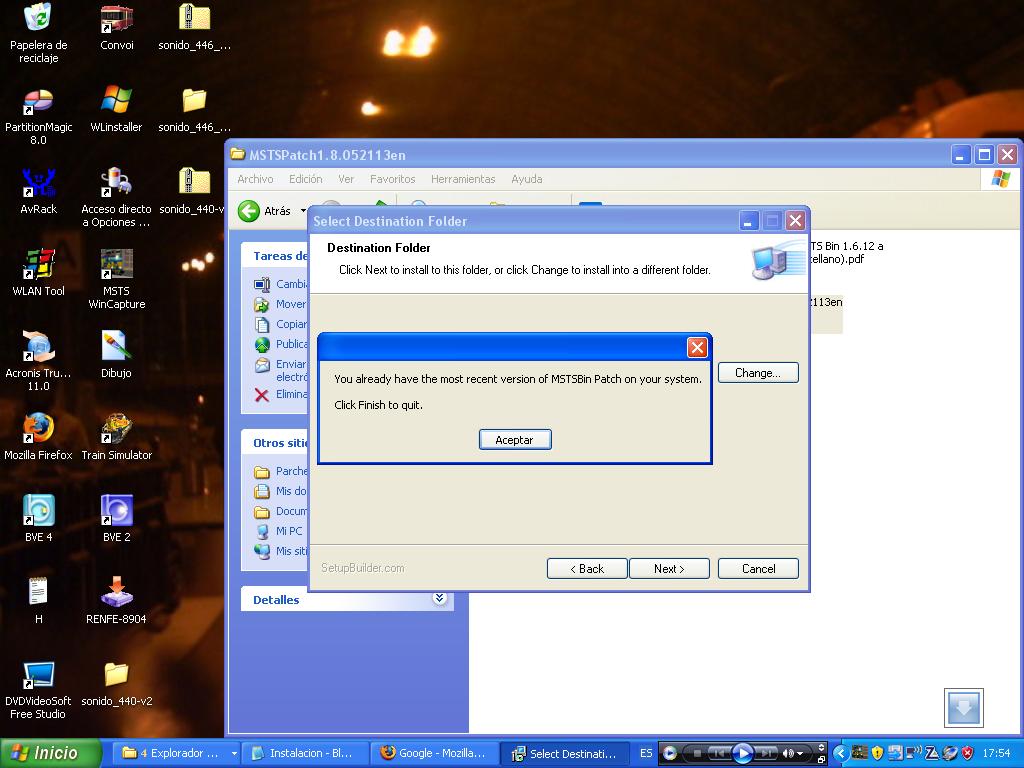Switch to Google - Mozilla taskbar button
Screen dimensions: 1024x768
(x=434, y=753)
